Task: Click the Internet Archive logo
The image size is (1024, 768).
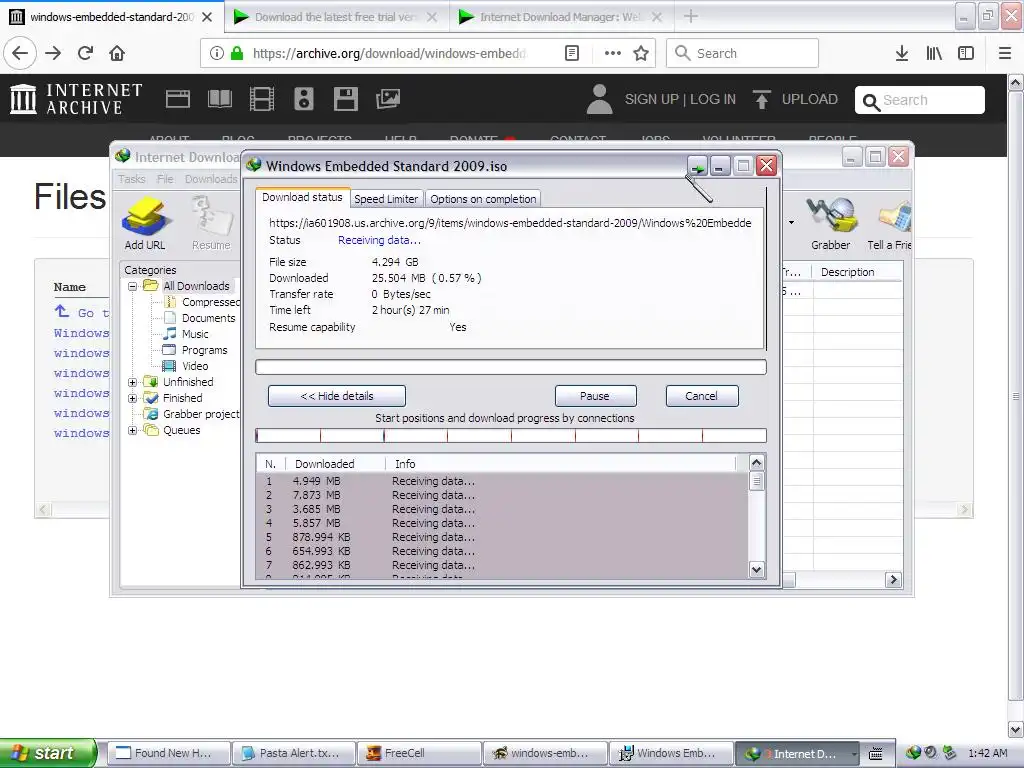Action: [x=76, y=99]
